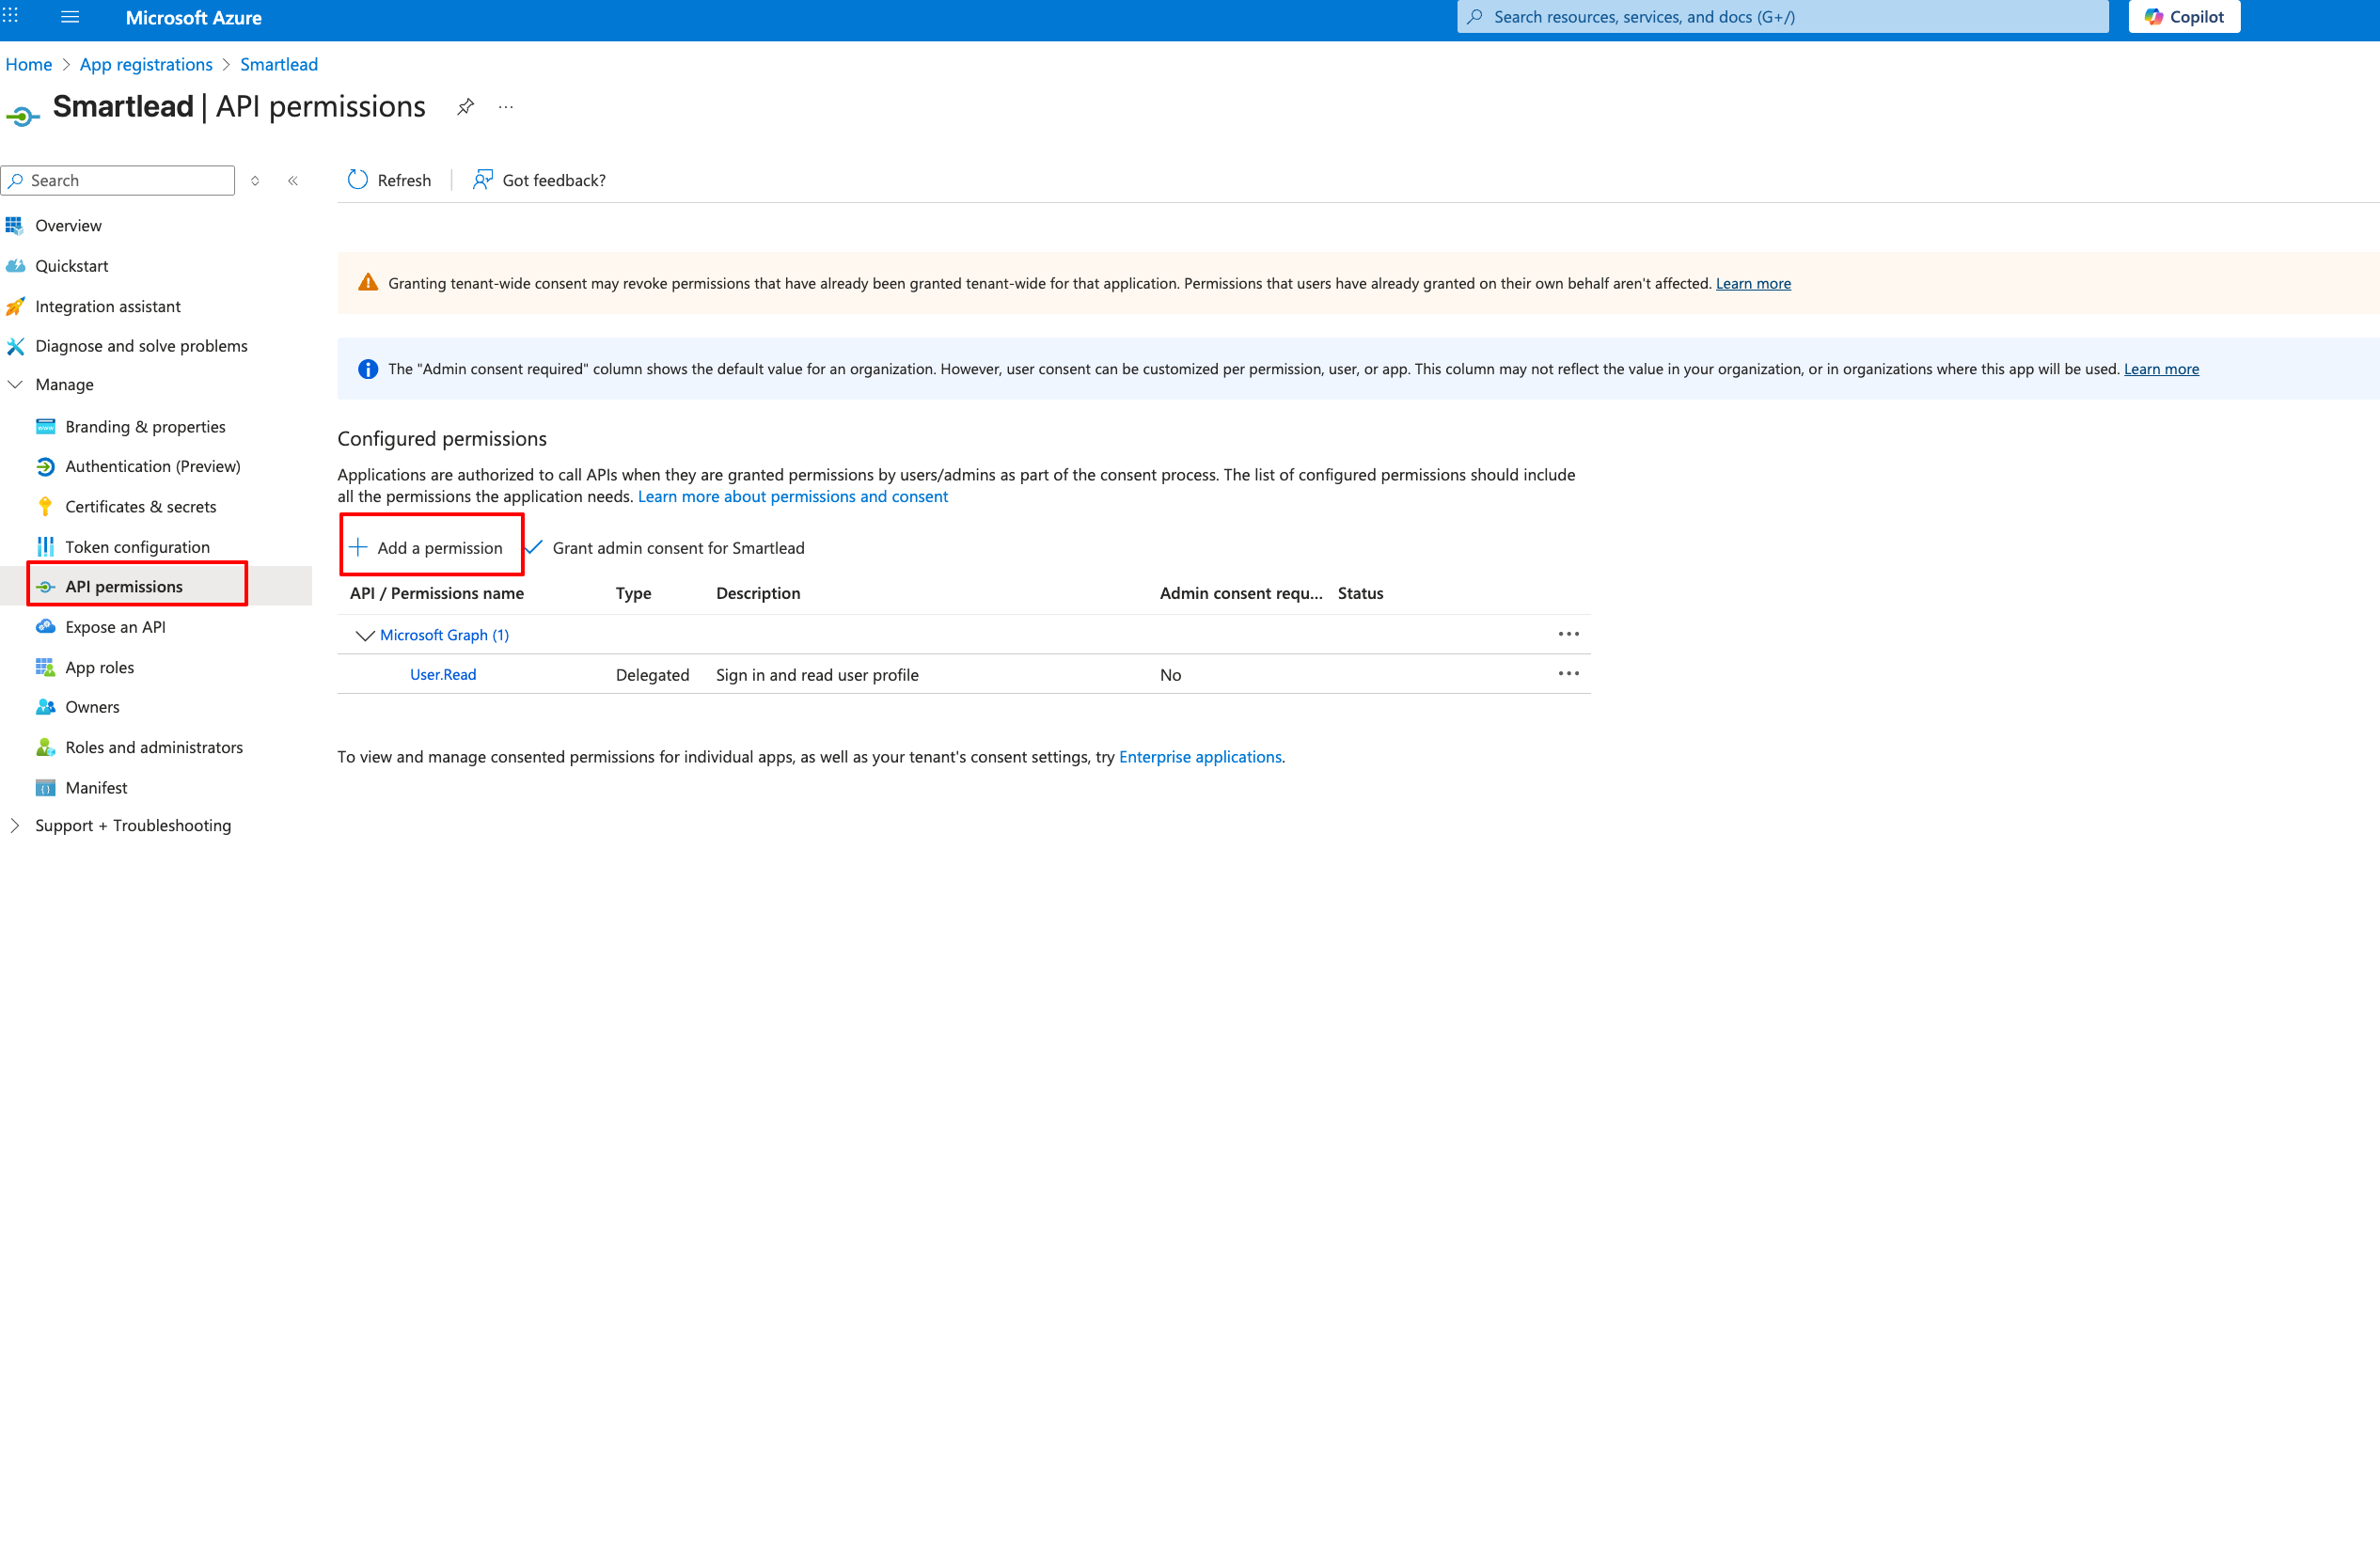Focus the global search resources field
The image size is (2380, 1557).
(1782, 16)
